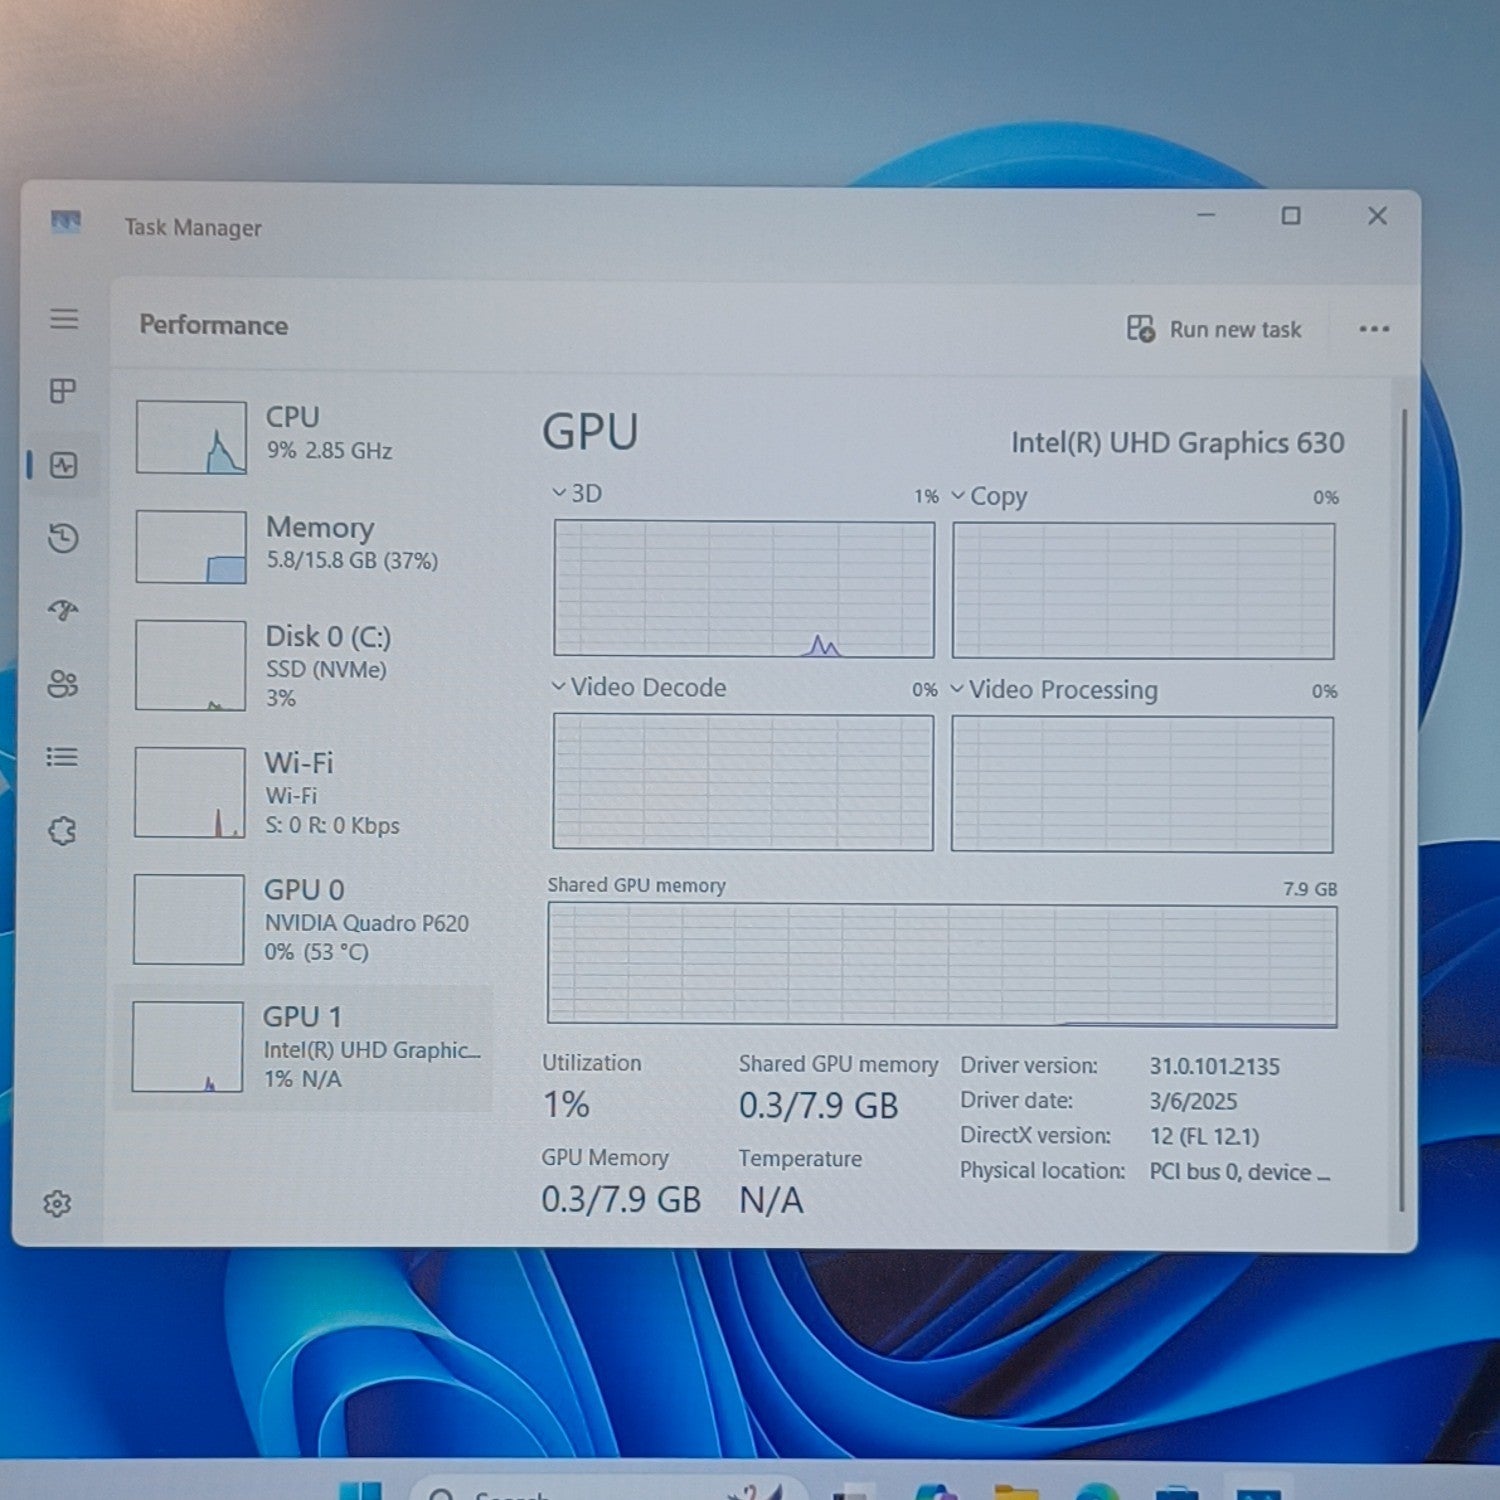The height and width of the screenshot is (1500, 1500).
Task: Open the Windows Start button on taskbar
Action: tap(360, 1490)
